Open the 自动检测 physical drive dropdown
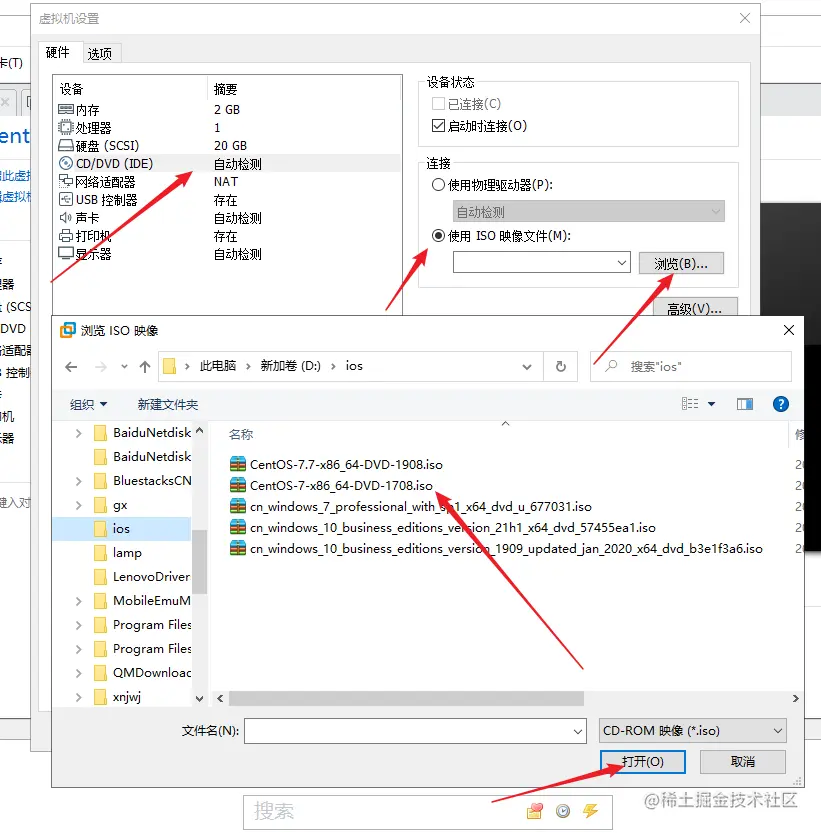Screen dimensions: 821x833 715,212
